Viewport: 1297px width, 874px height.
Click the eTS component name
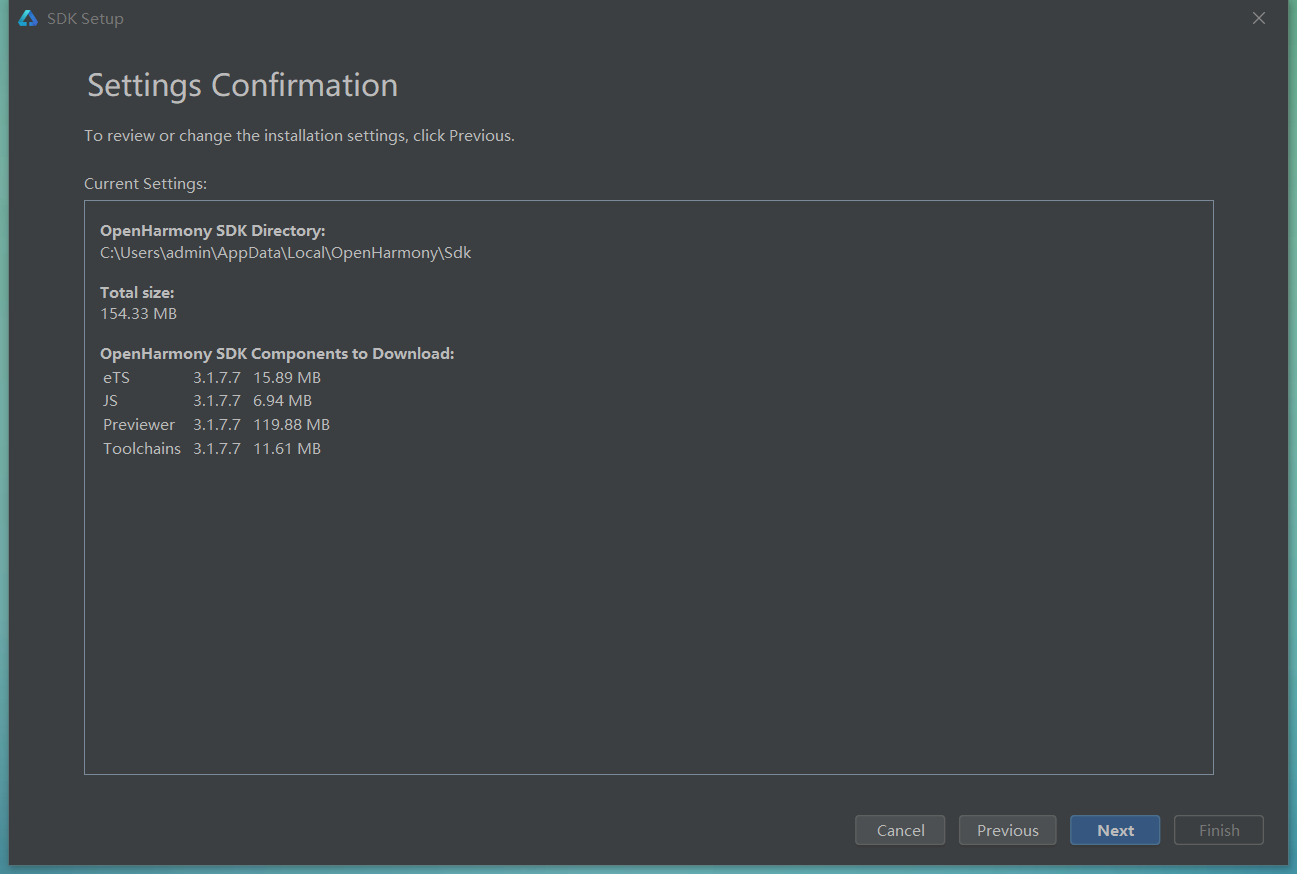116,378
